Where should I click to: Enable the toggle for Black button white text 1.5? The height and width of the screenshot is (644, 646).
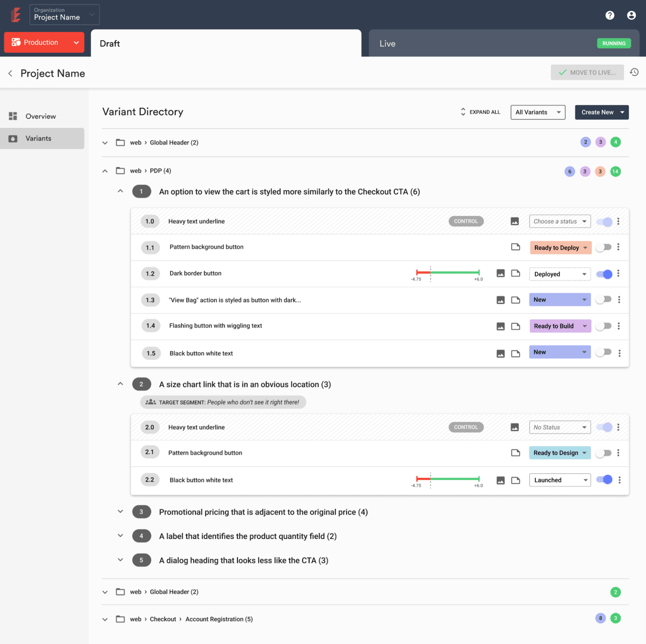click(x=604, y=352)
